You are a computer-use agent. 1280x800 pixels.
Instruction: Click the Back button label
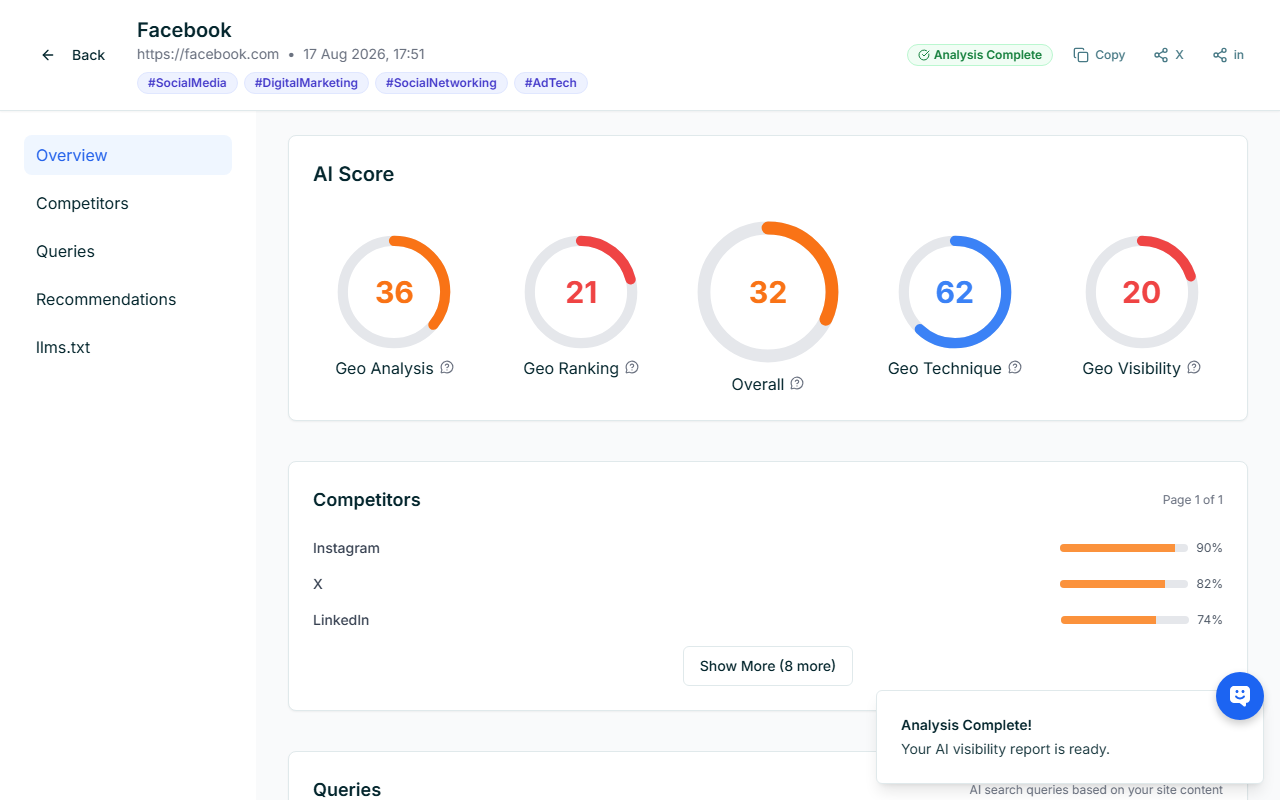click(x=88, y=55)
